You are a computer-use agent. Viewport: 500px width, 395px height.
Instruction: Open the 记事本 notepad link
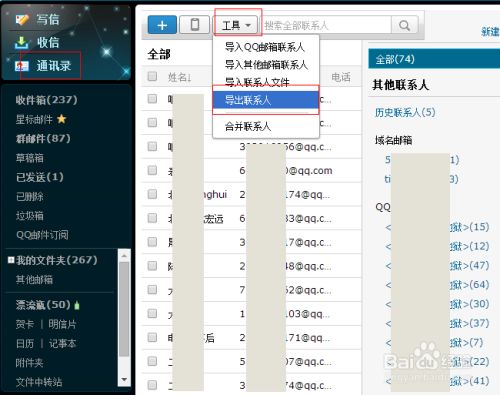62,343
